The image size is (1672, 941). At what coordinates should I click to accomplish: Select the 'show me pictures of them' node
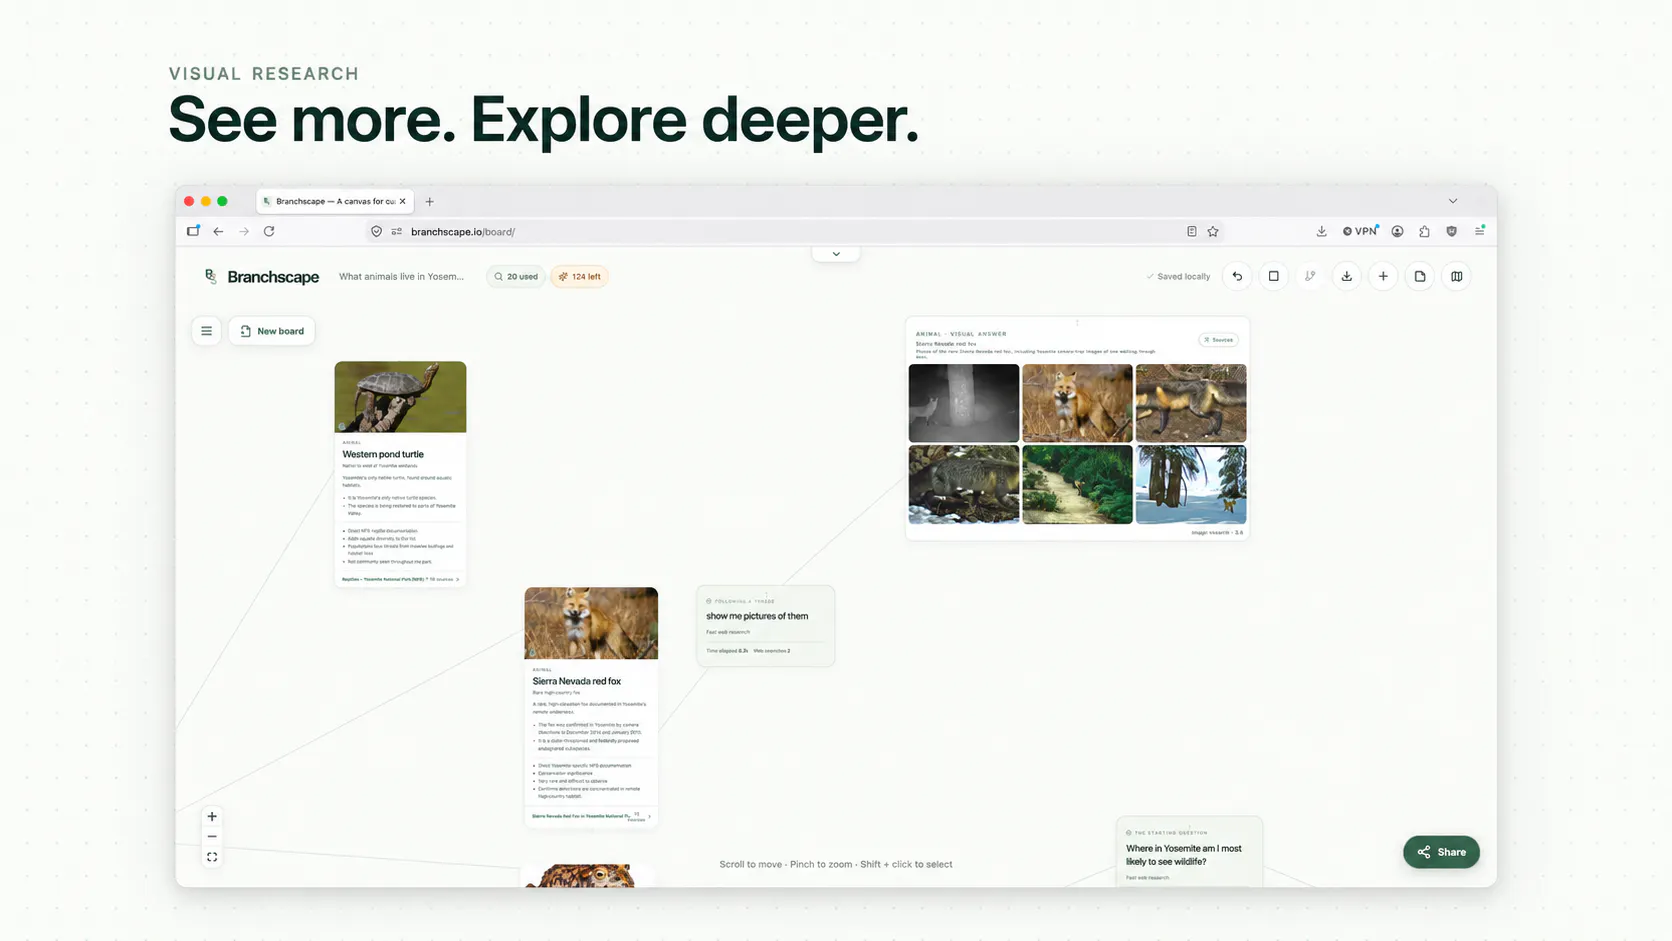click(765, 626)
